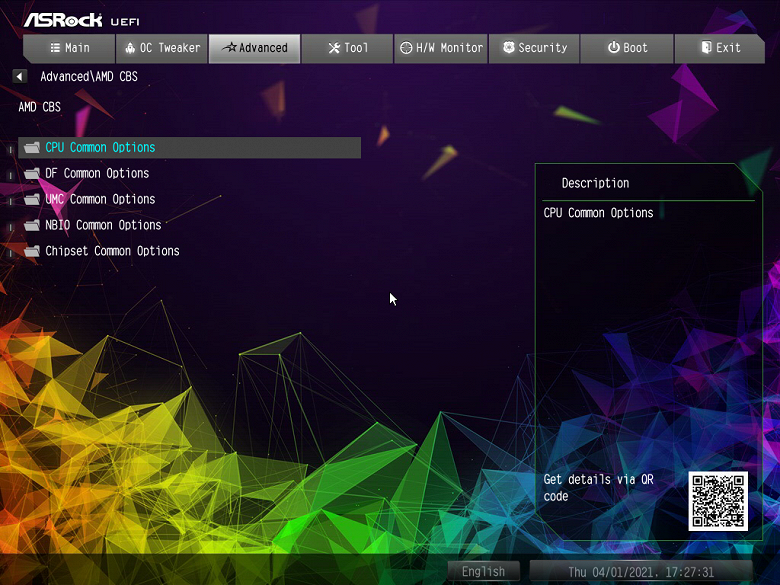Switch to the Boot tab
The width and height of the screenshot is (780, 585).
(x=627, y=48)
